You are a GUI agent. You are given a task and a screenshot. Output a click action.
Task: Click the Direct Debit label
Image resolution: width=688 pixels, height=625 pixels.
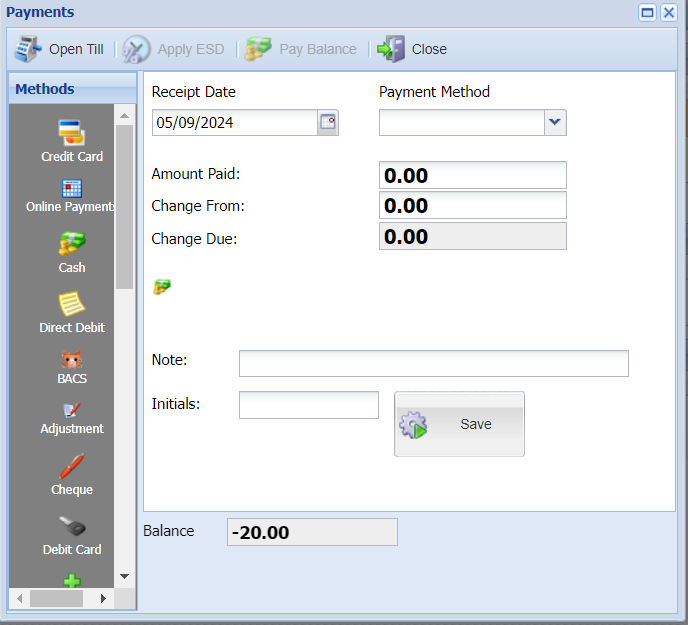(72, 328)
